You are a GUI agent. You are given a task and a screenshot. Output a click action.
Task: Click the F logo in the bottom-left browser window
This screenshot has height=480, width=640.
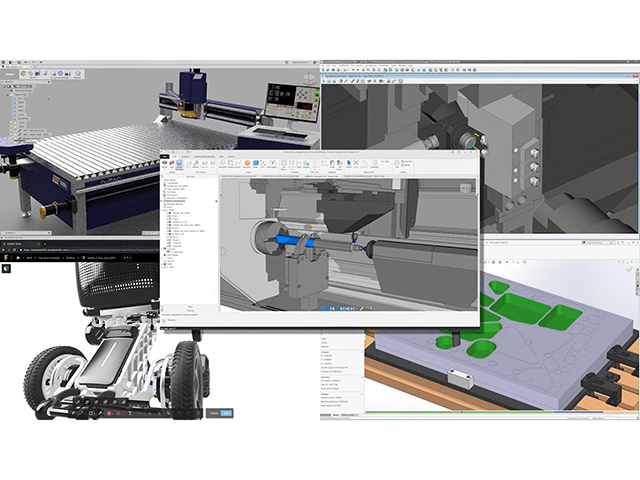pos(7,257)
